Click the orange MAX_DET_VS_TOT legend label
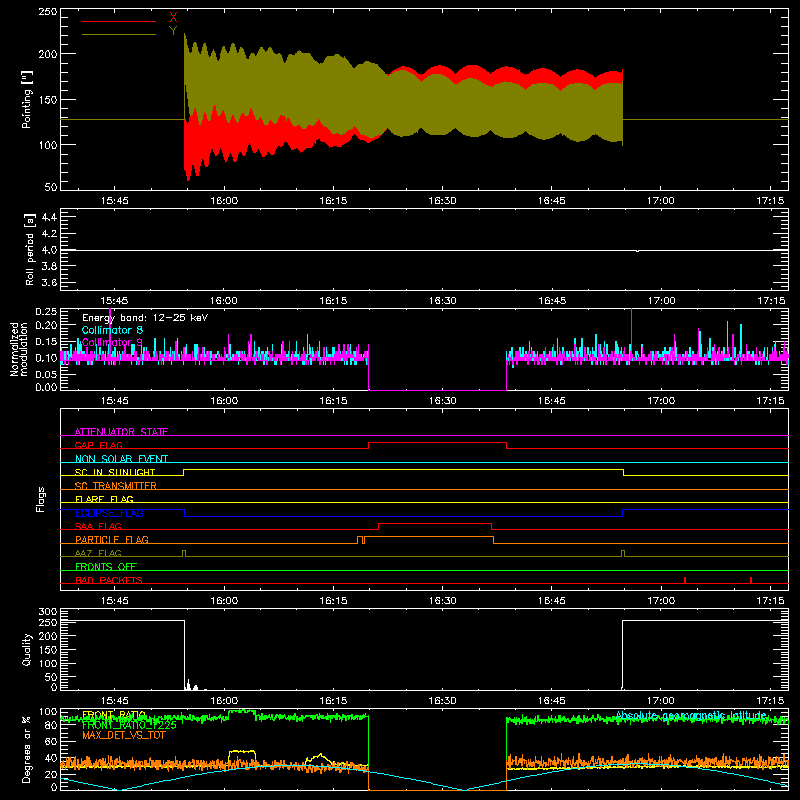 click(123, 735)
